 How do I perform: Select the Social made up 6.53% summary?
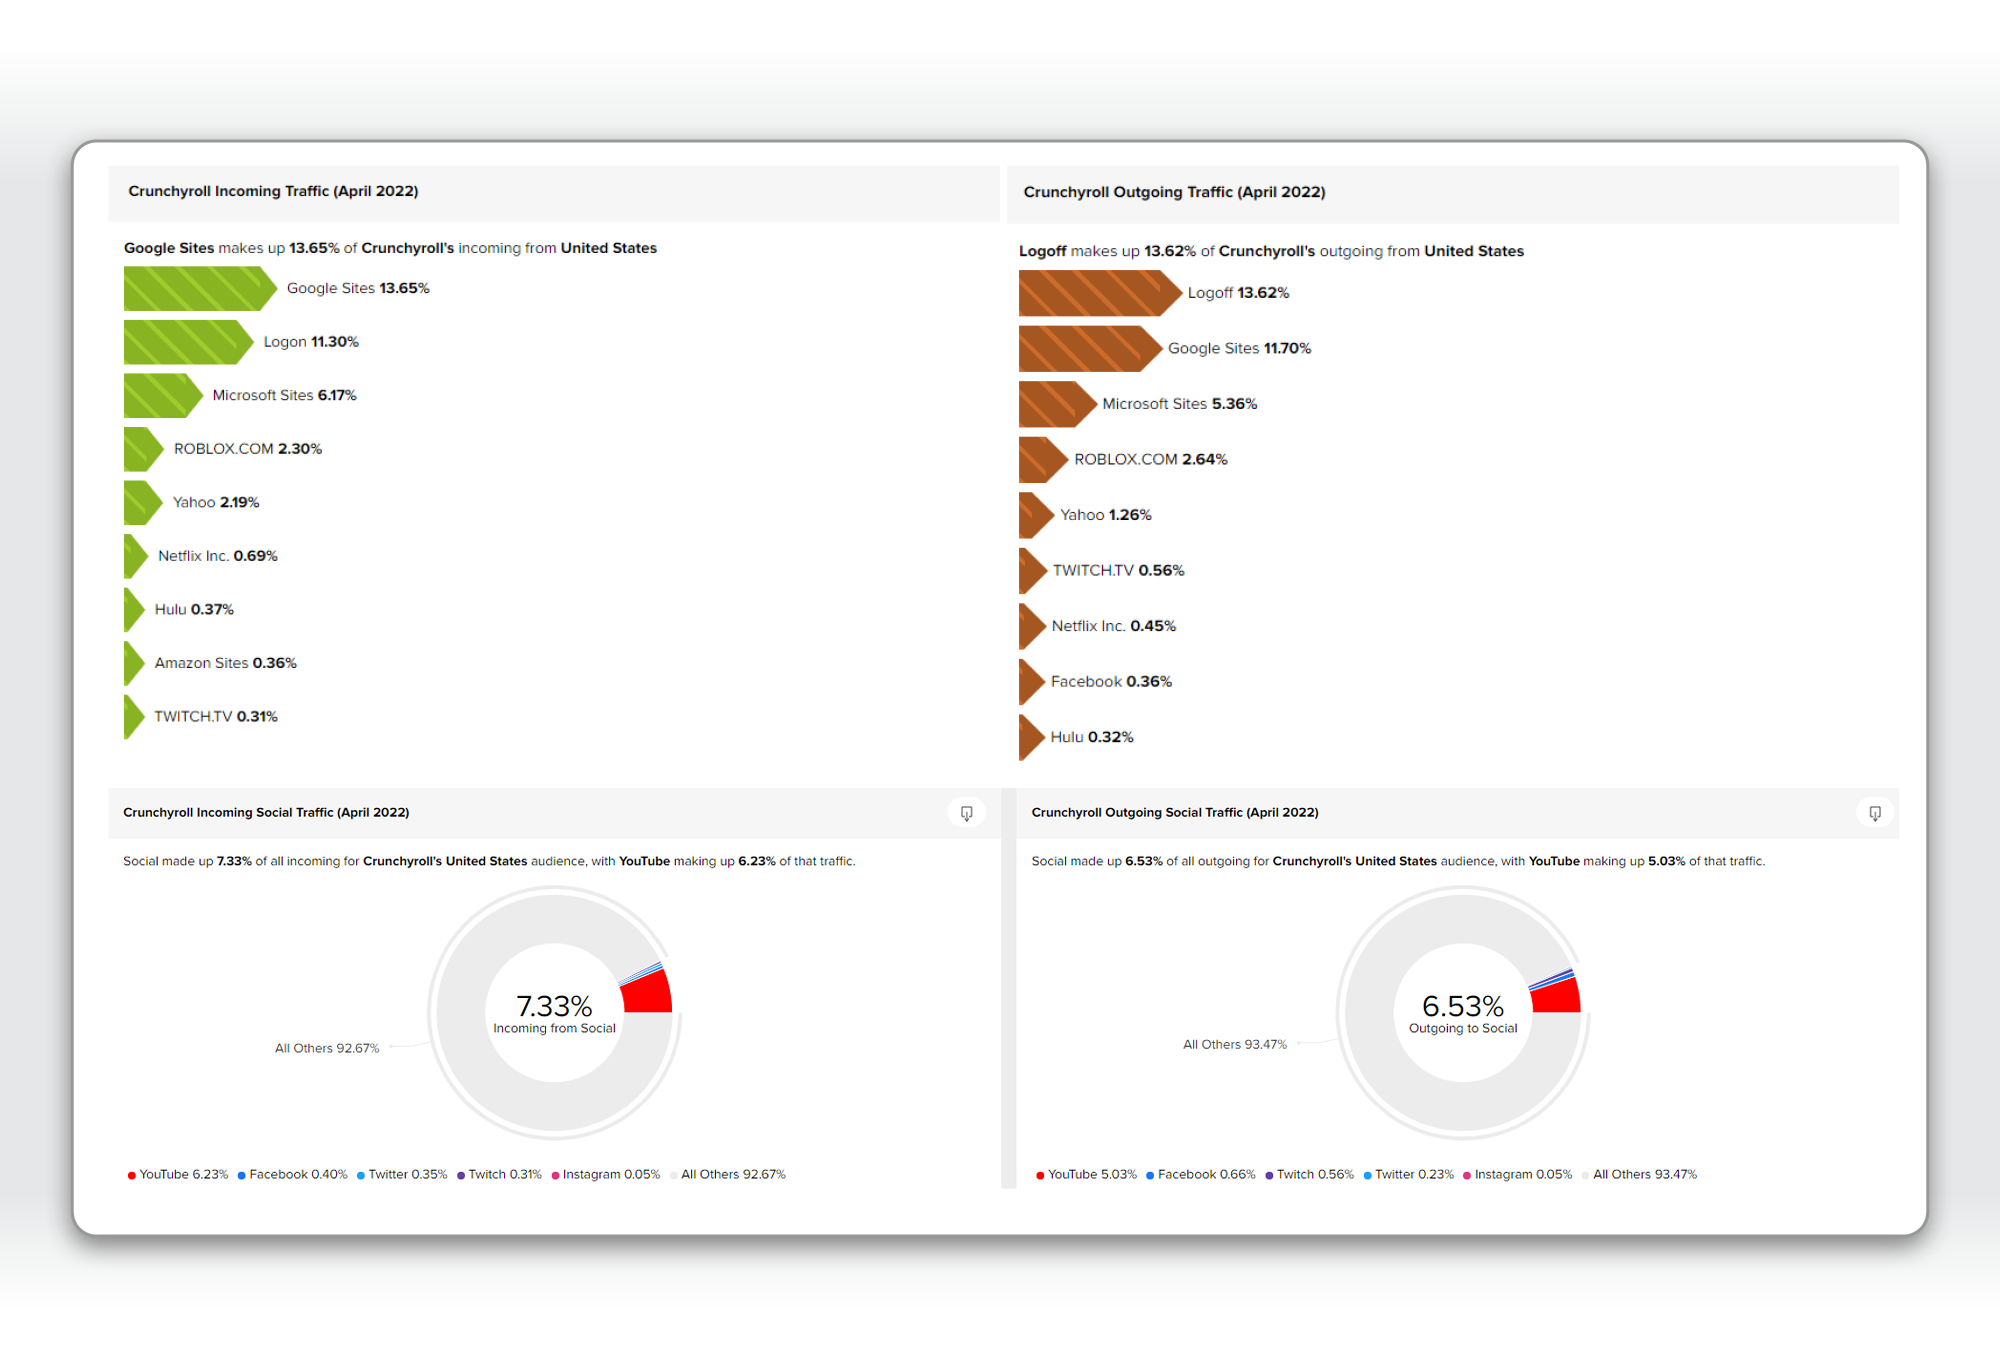[1398, 861]
